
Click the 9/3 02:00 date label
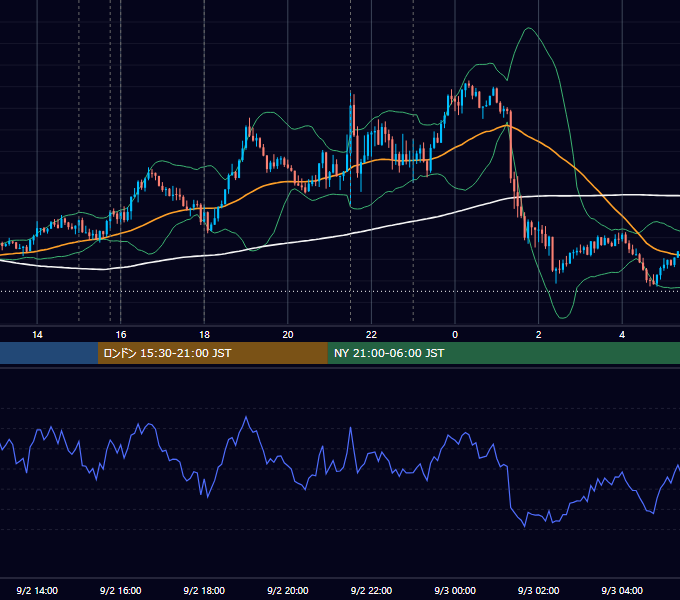pos(539,591)
